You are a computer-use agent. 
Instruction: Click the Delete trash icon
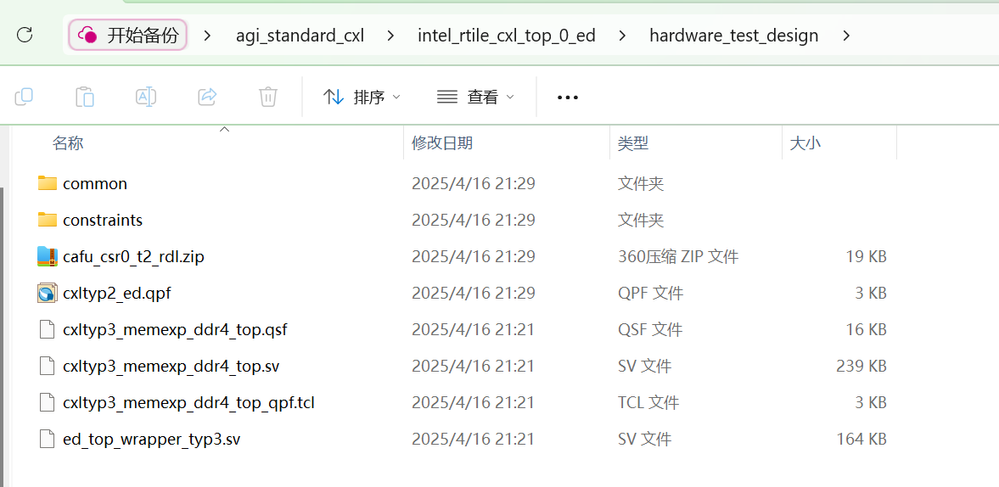268,97
